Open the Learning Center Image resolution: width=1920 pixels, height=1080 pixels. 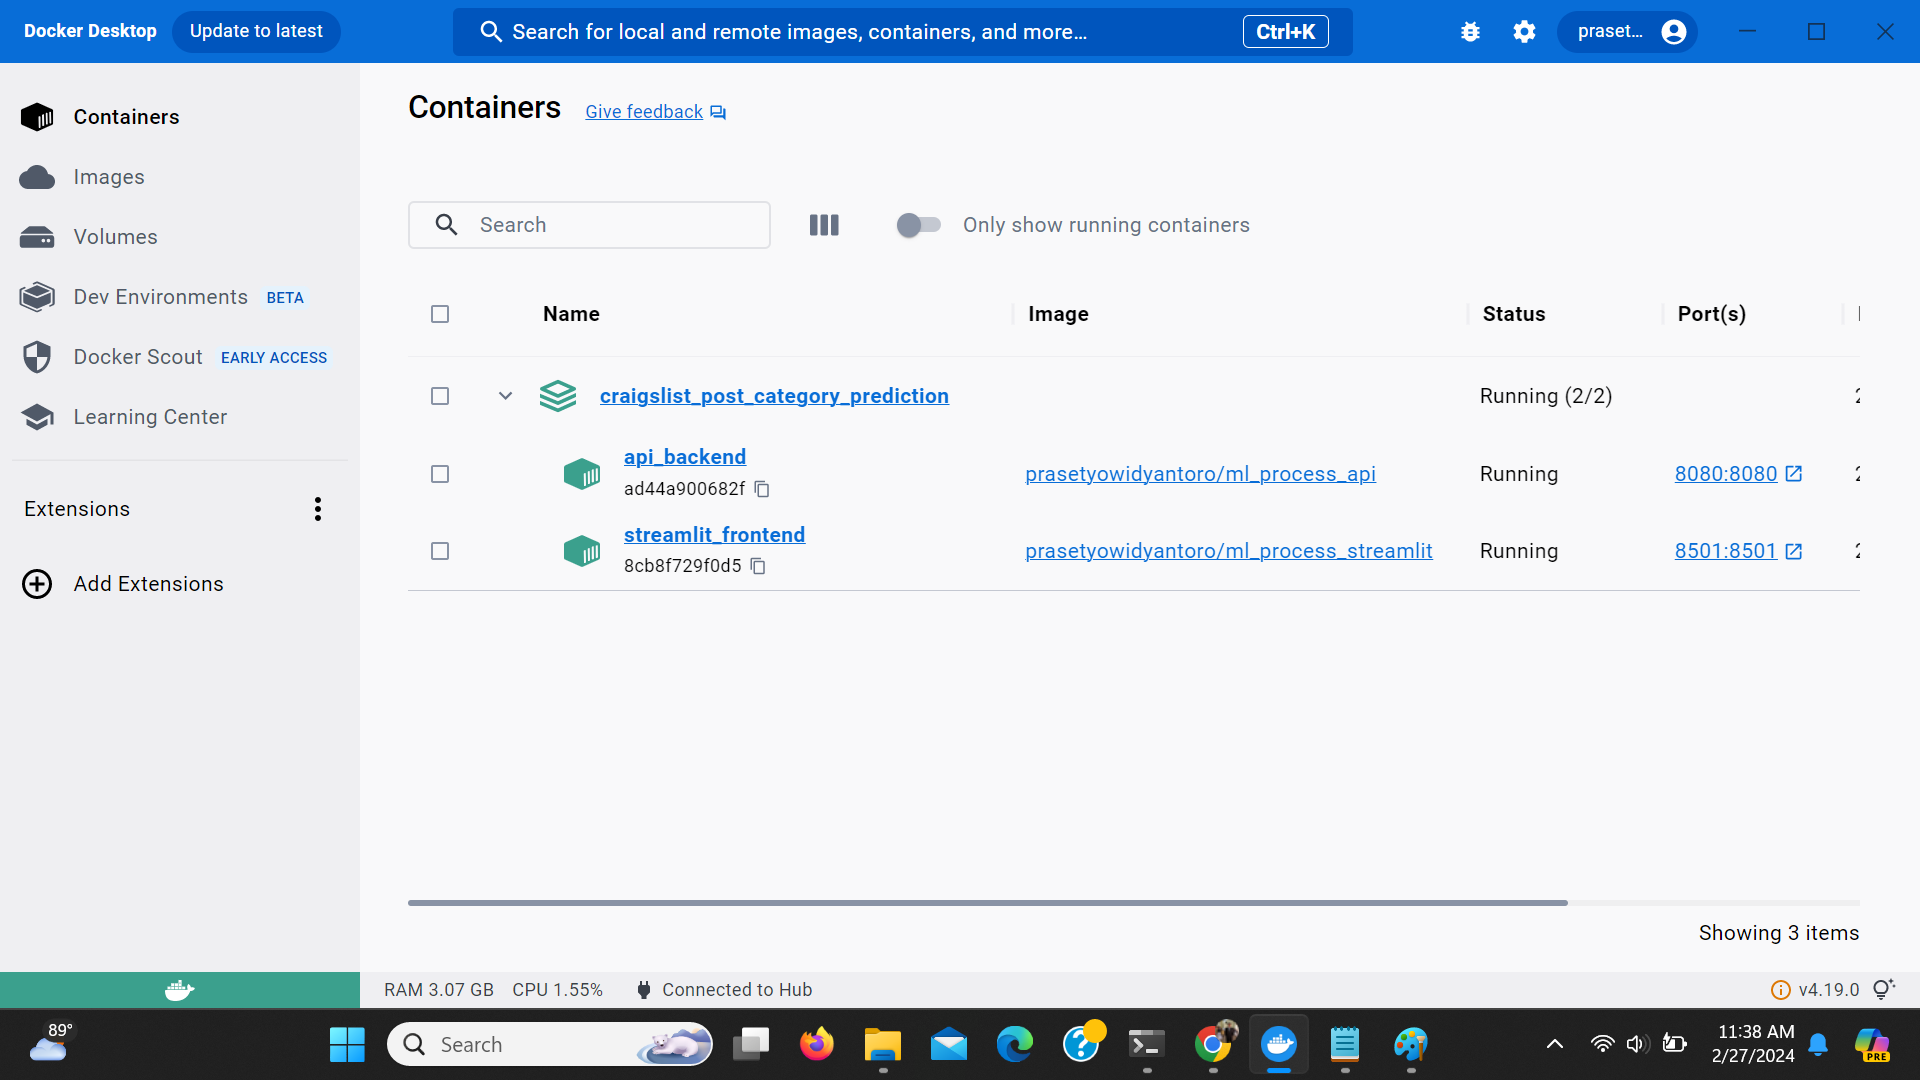click(150, 417)
